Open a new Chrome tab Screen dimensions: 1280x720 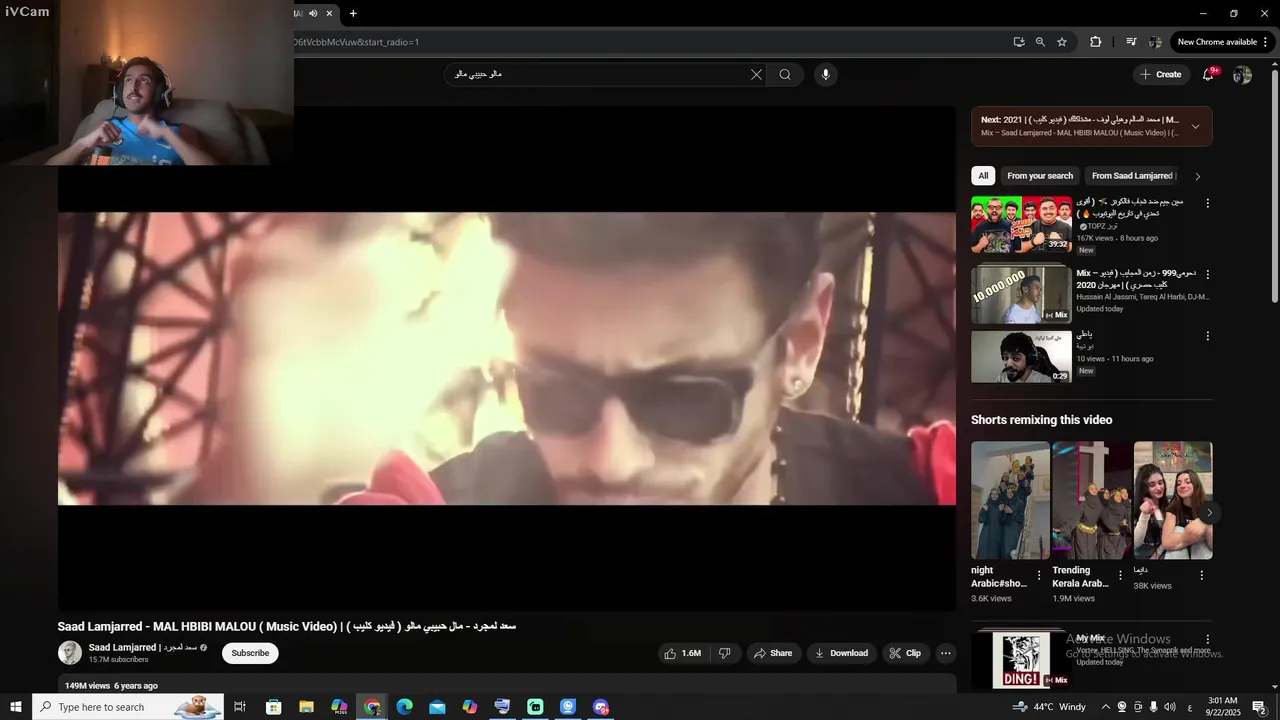pos(353,13)
